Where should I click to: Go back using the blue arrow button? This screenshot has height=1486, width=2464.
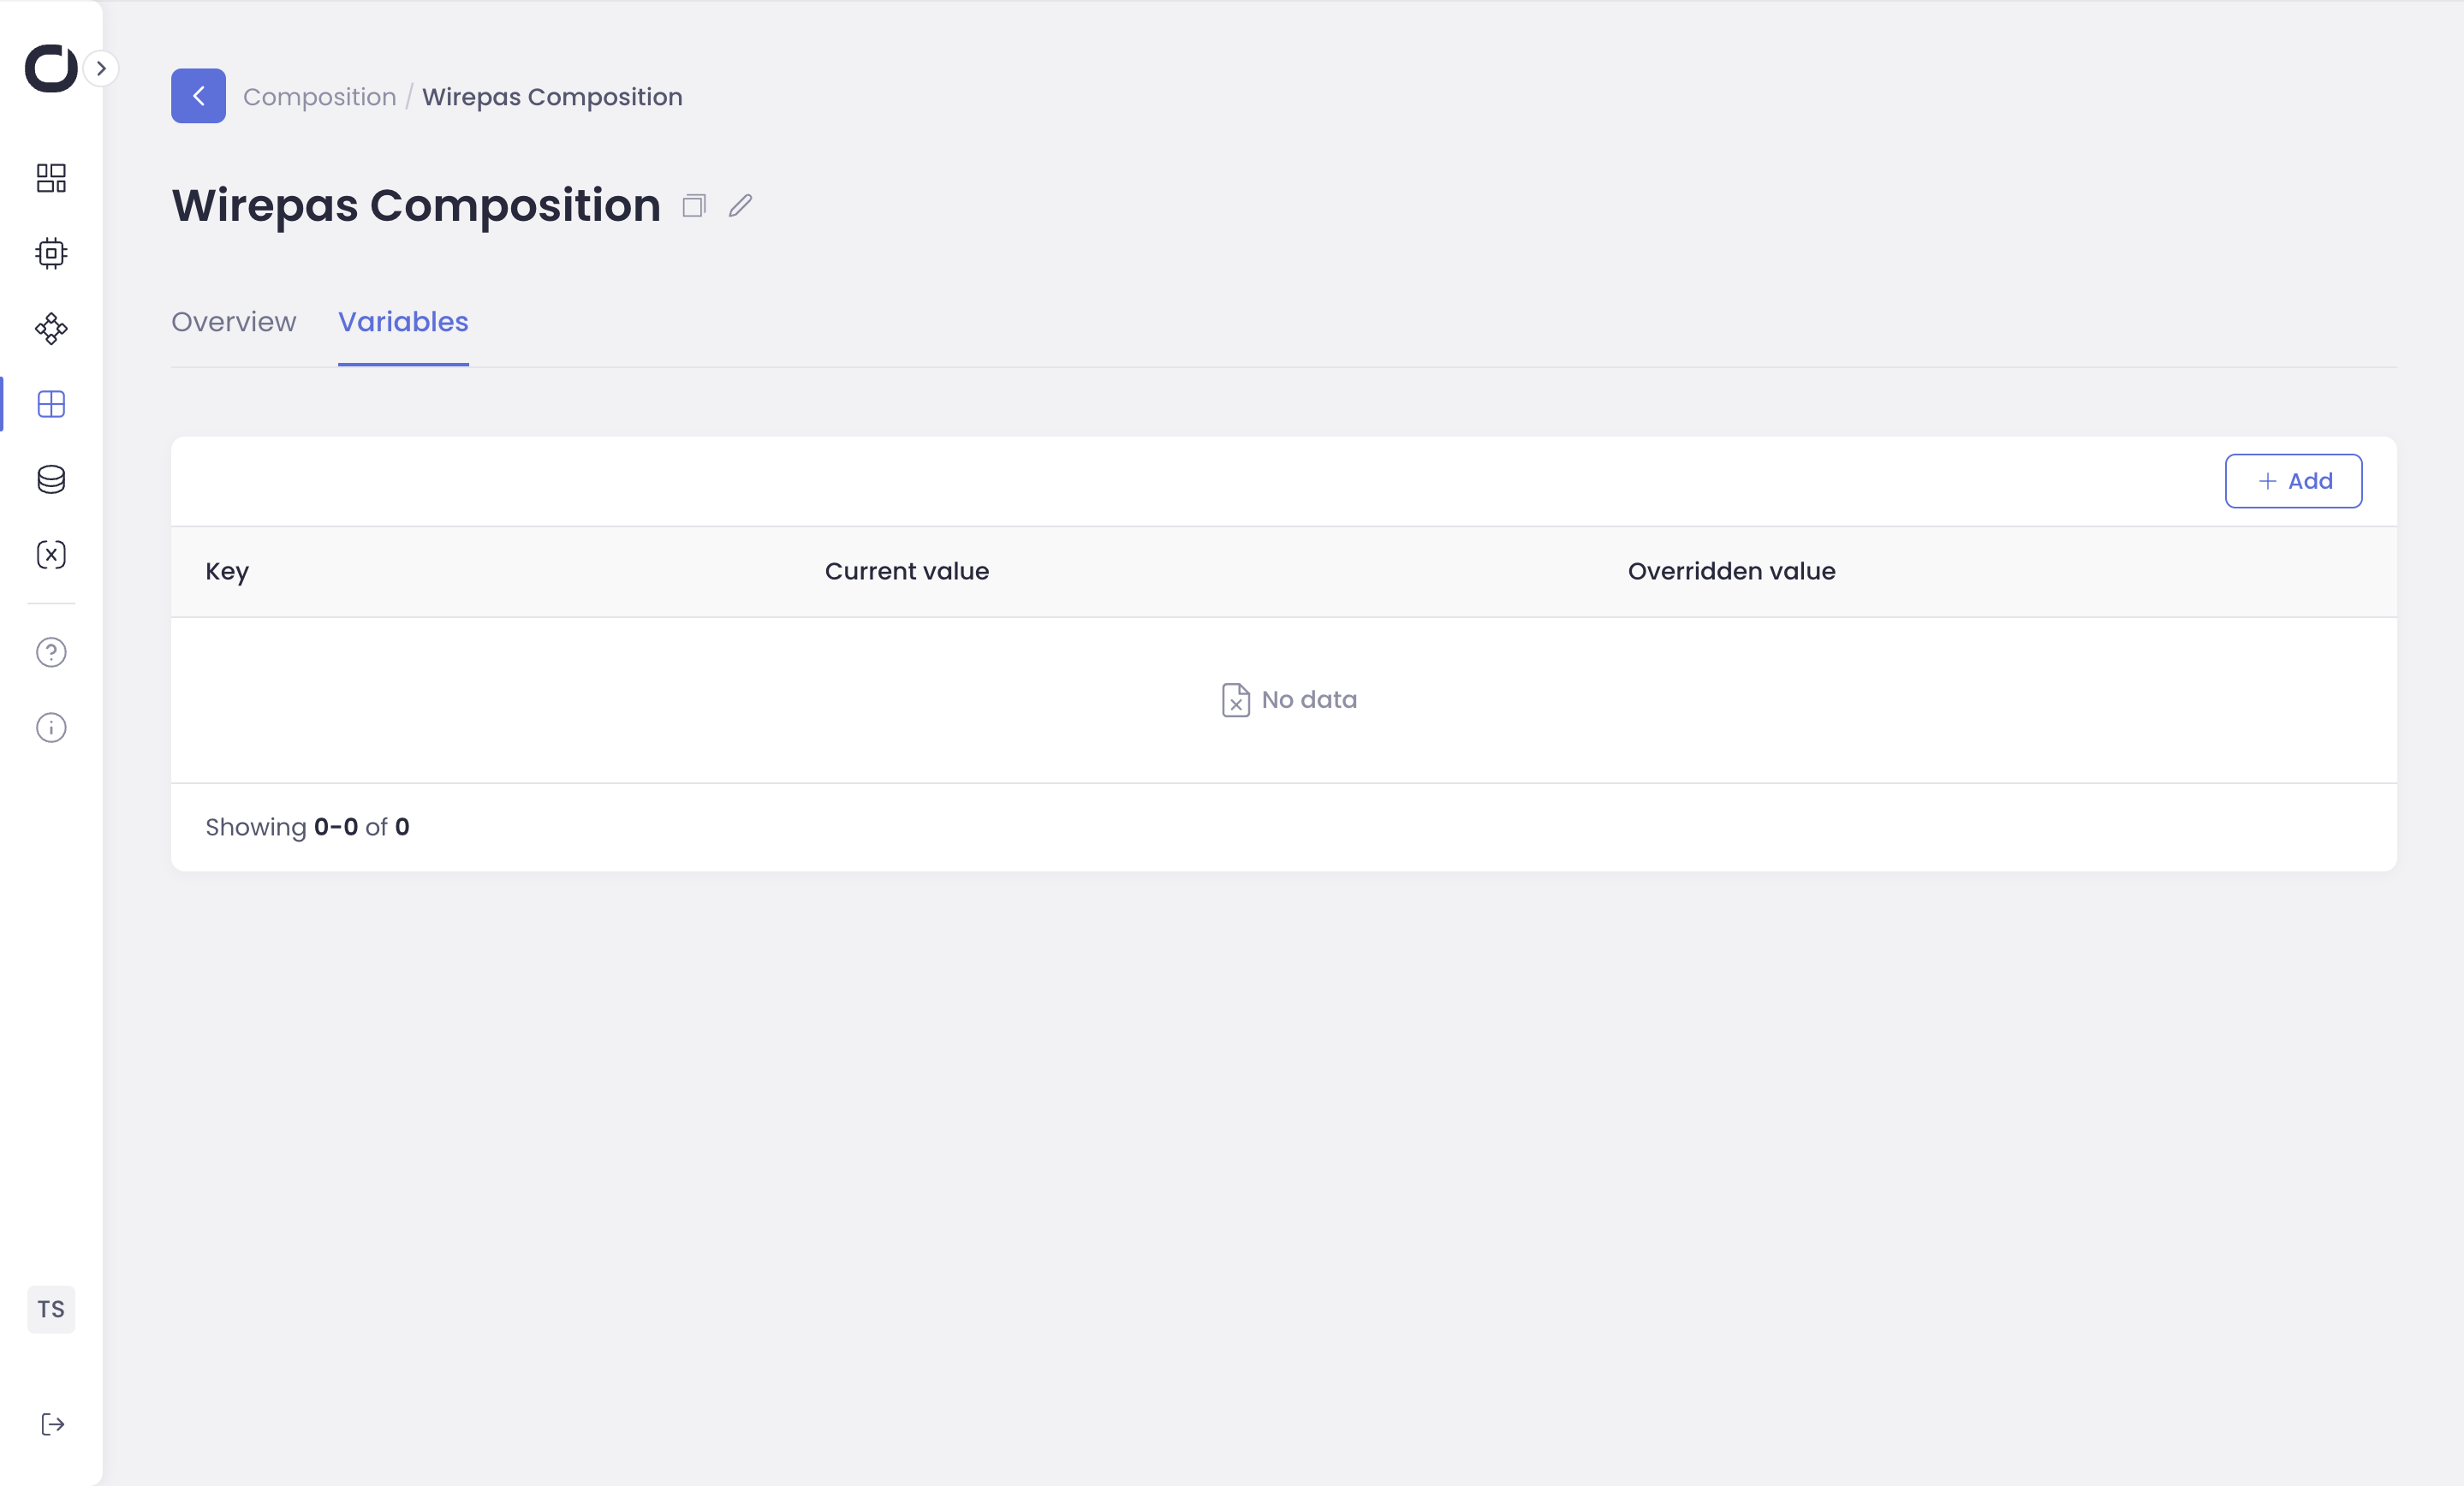pos(198,96)
